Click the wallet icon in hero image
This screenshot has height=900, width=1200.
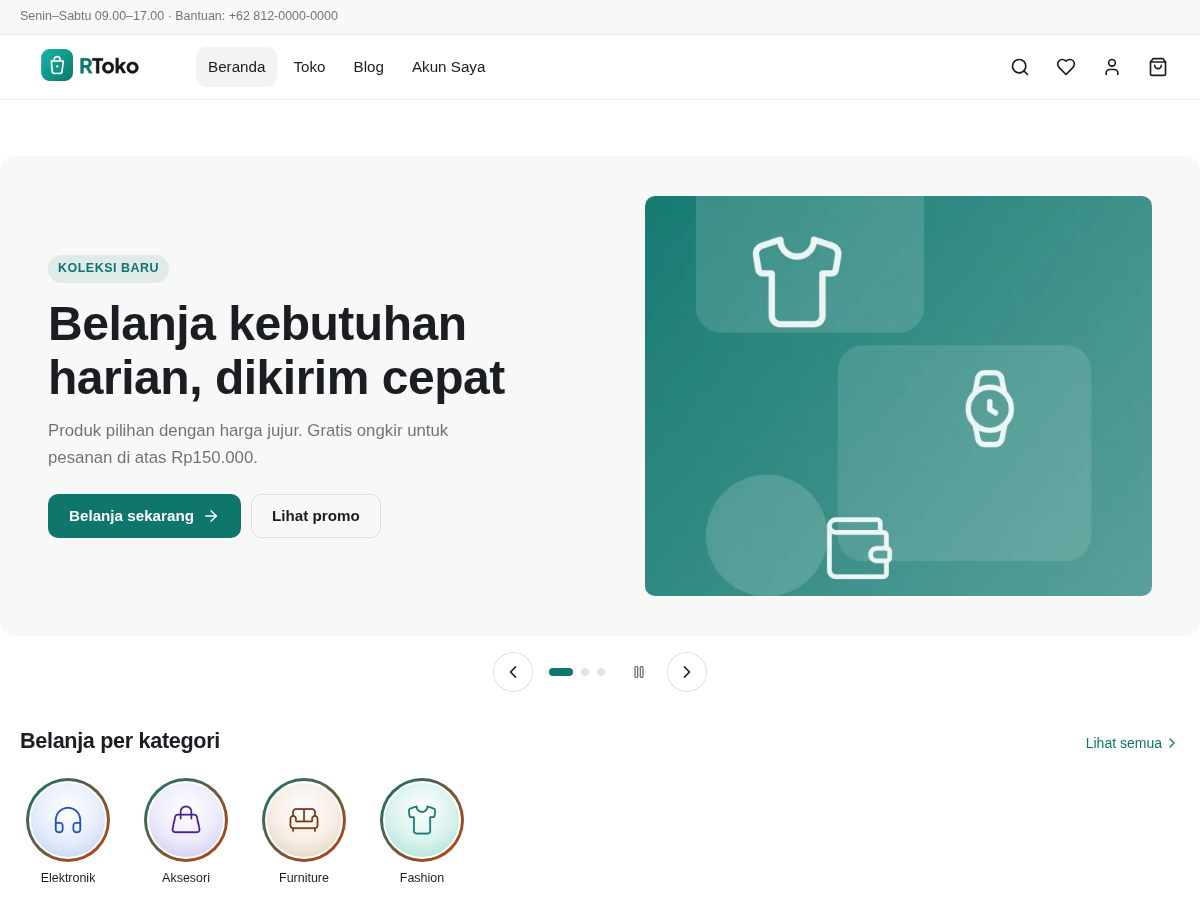(x=859, y=548)
